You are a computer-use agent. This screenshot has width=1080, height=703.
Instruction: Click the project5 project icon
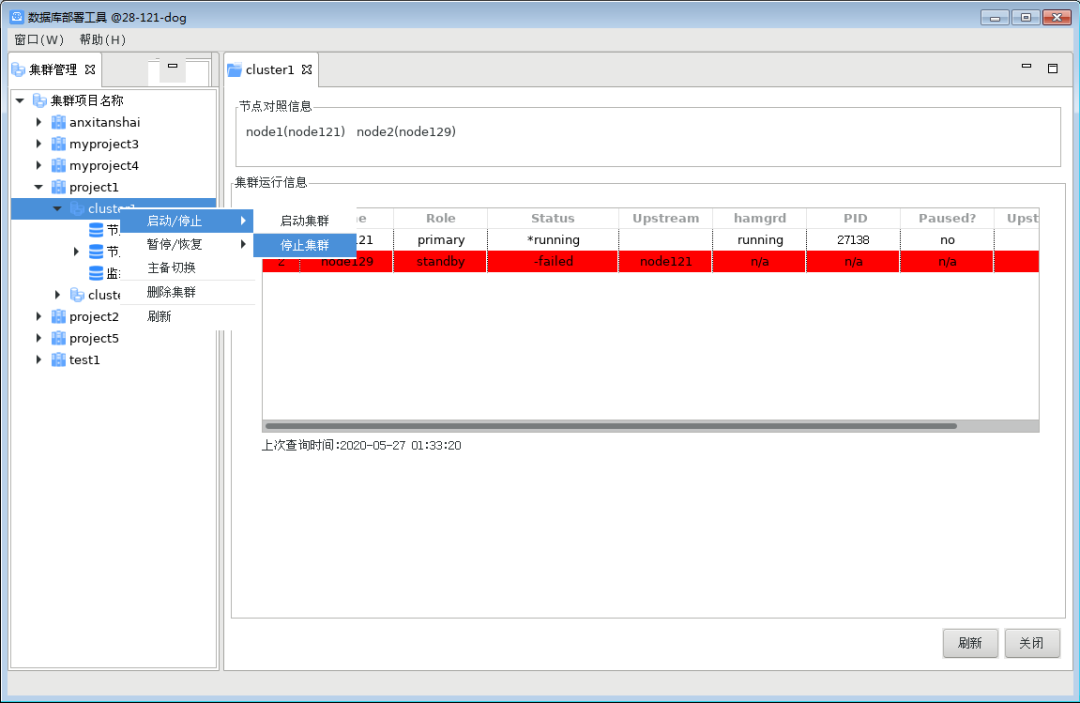coord(59,338)
